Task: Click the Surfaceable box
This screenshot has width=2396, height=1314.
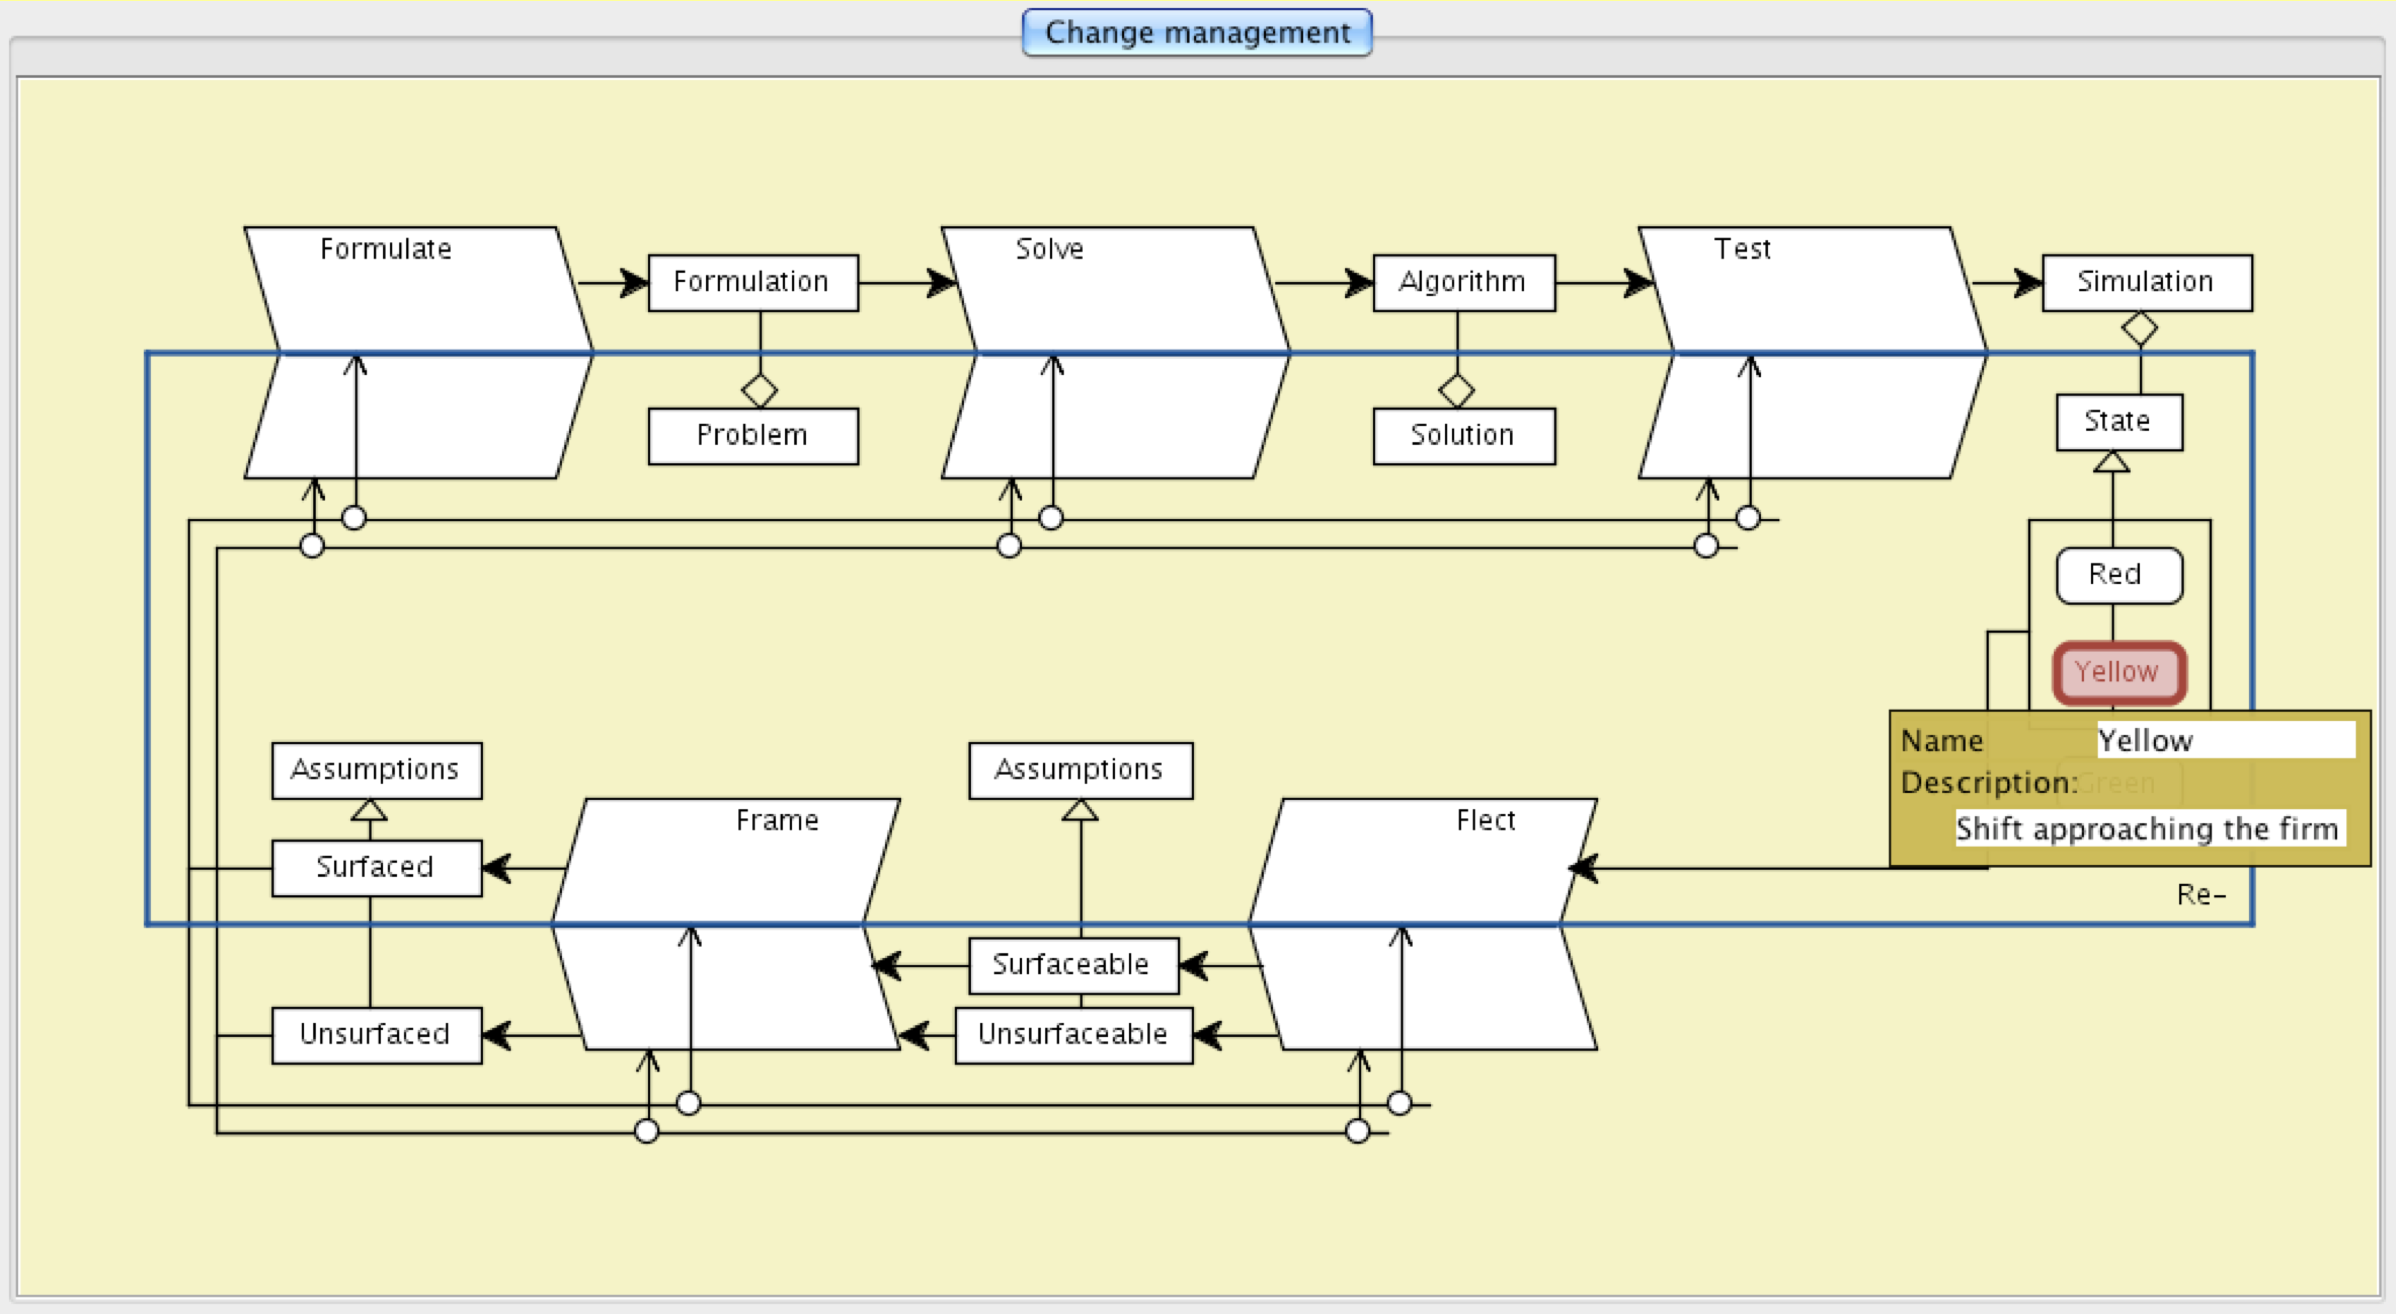Action: click(1072, 965)
